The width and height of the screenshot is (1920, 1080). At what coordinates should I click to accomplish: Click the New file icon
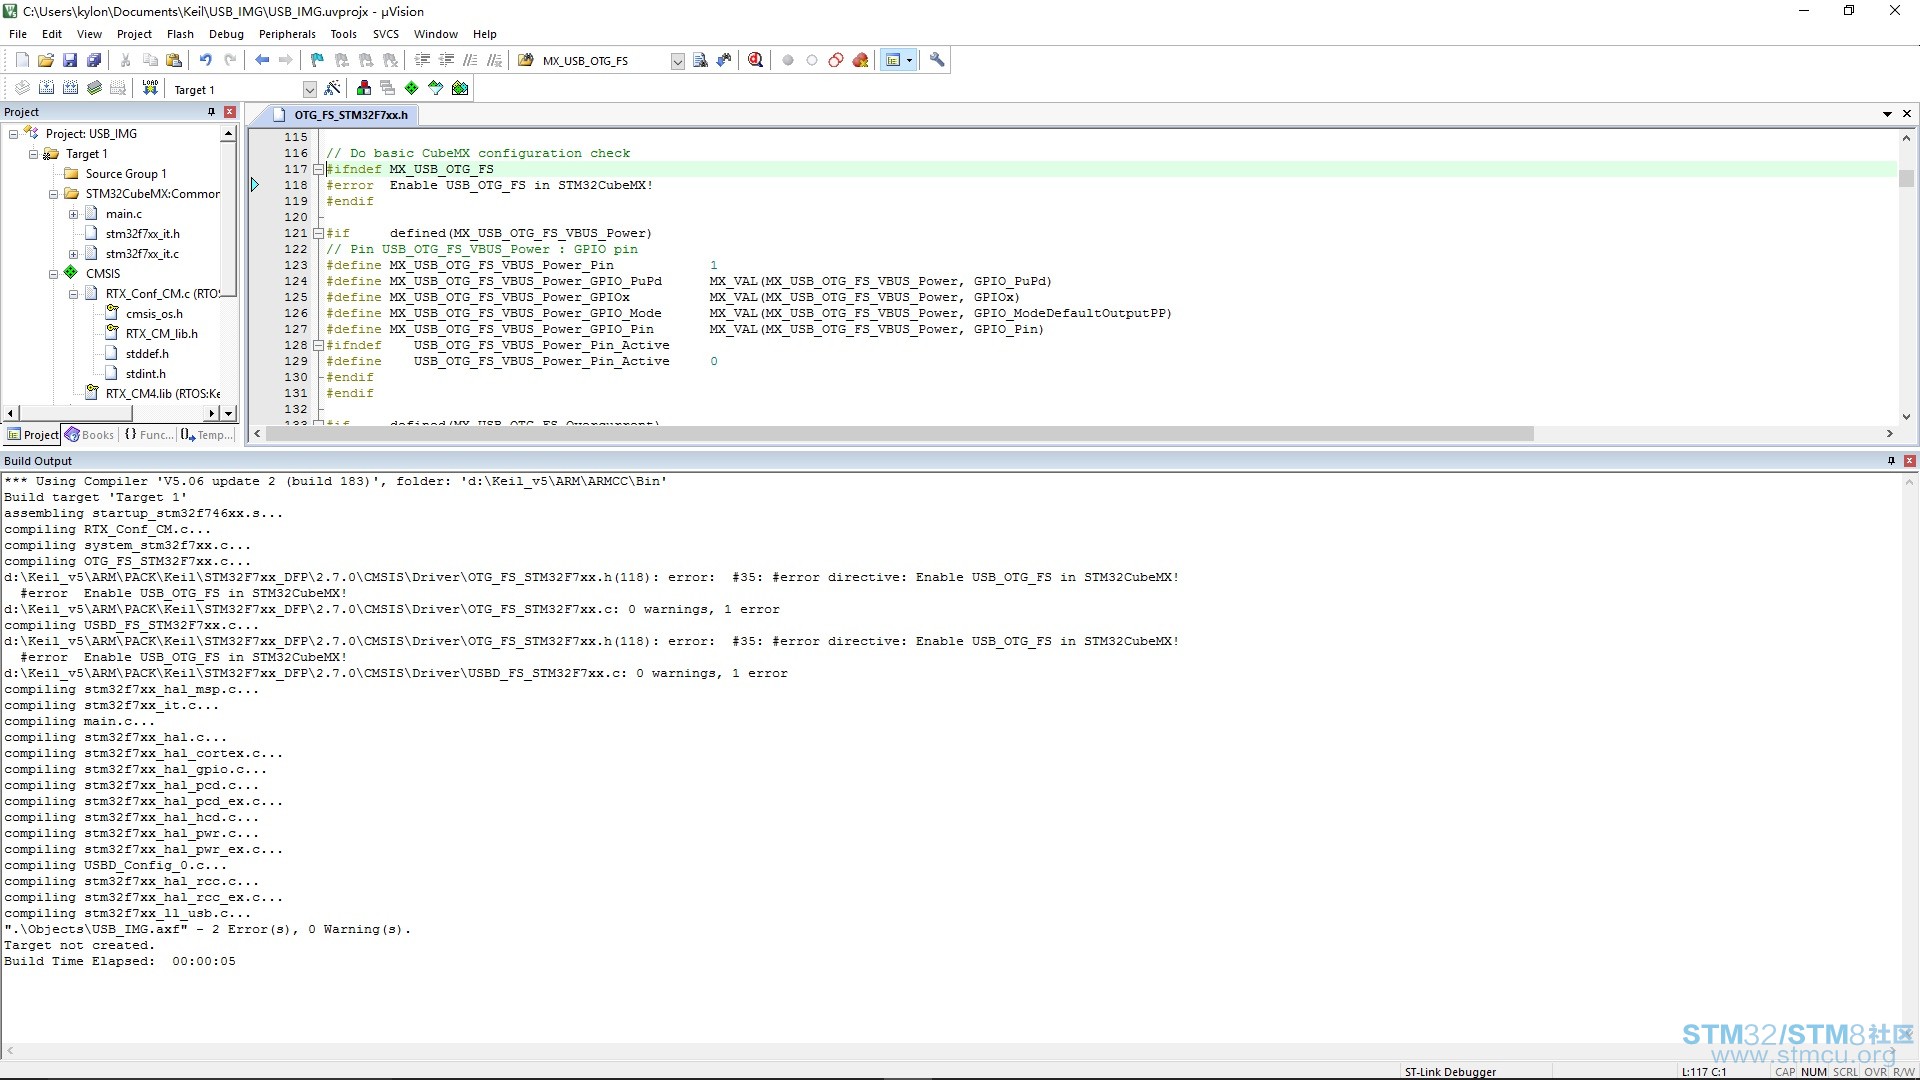tap(22, 60)
